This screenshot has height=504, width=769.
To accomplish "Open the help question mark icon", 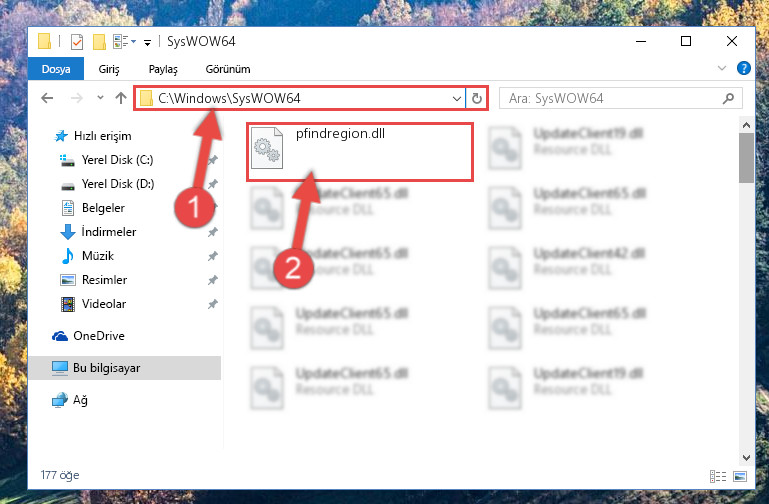I will 743,68.
